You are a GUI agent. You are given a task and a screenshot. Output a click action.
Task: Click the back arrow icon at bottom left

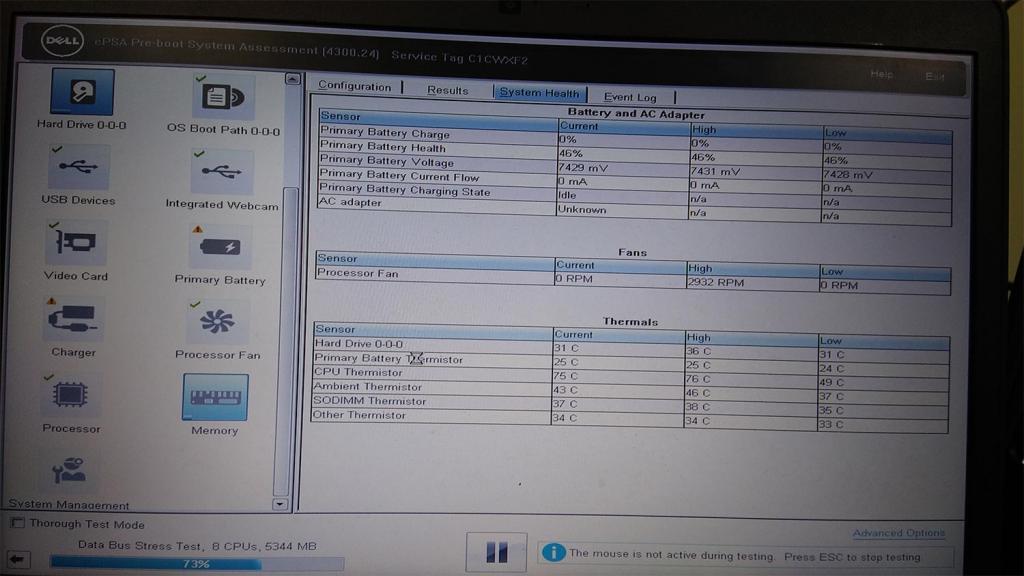(x=18, y=559)
